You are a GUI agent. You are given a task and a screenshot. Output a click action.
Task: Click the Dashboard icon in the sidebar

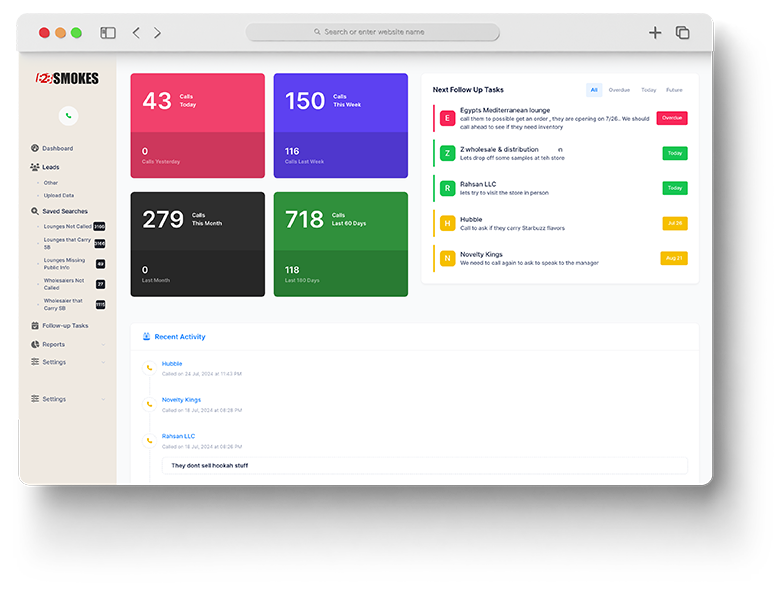pyautogui.click(x=35, y=148)
